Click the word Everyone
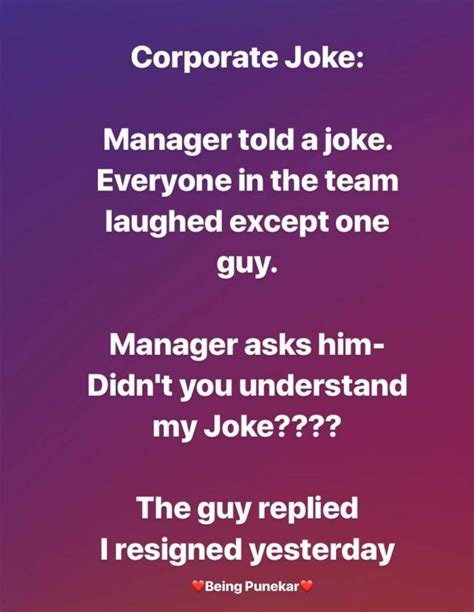 tap(164, 181)
